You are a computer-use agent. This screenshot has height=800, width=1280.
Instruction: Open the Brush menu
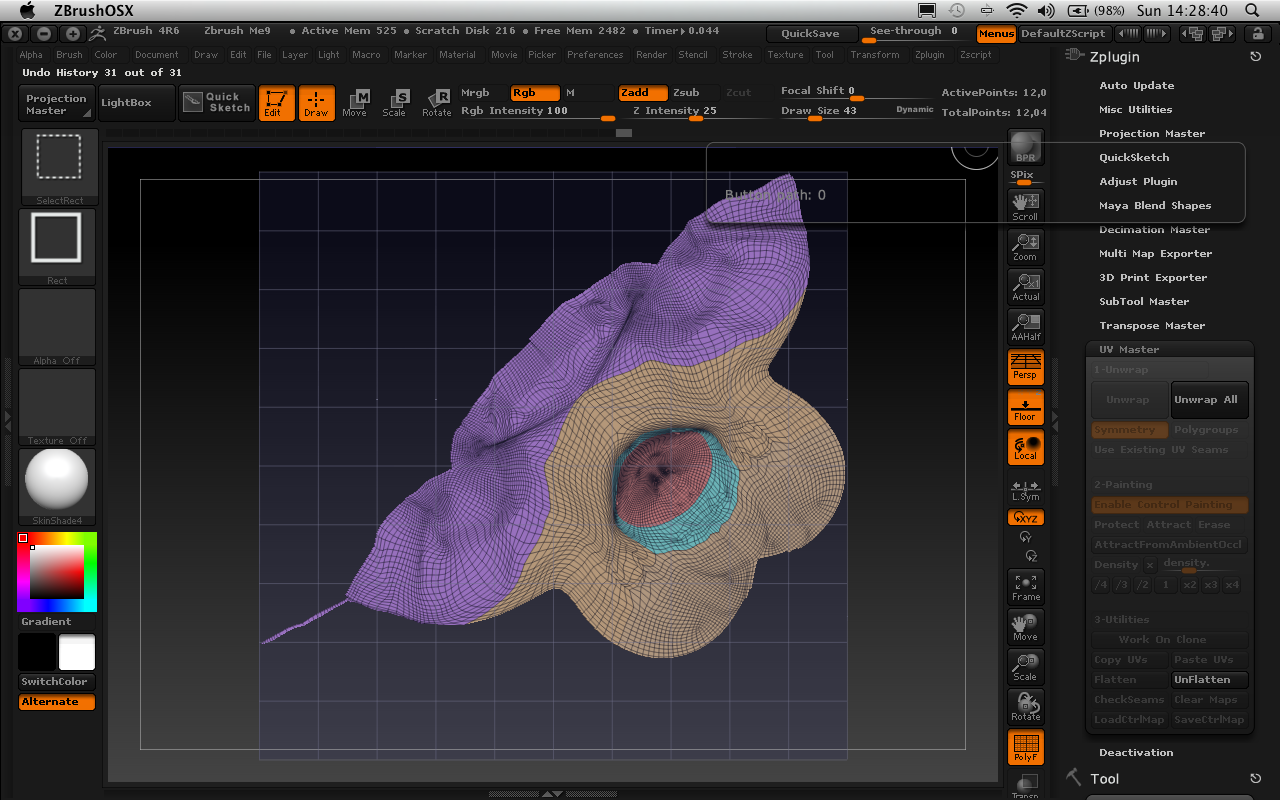pos(70,55)
